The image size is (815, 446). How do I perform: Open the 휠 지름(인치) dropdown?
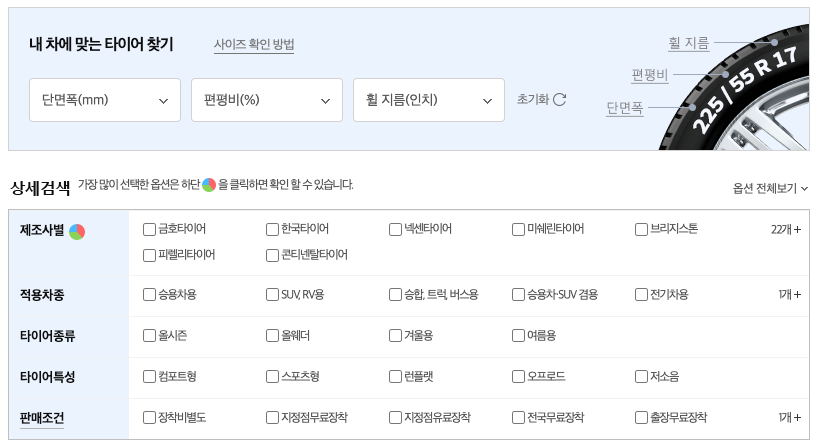point(429,100)
